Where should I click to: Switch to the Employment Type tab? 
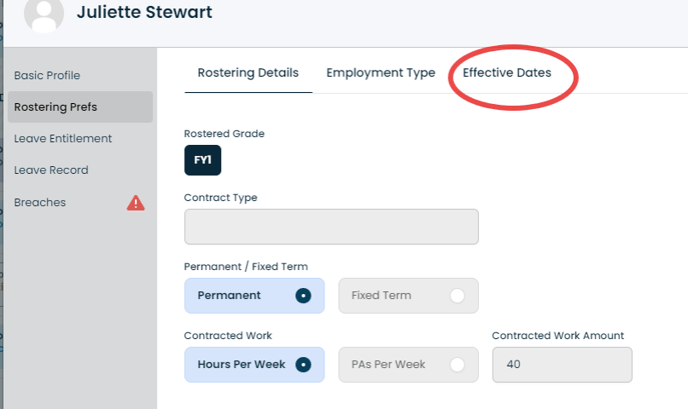coord(381,73)
